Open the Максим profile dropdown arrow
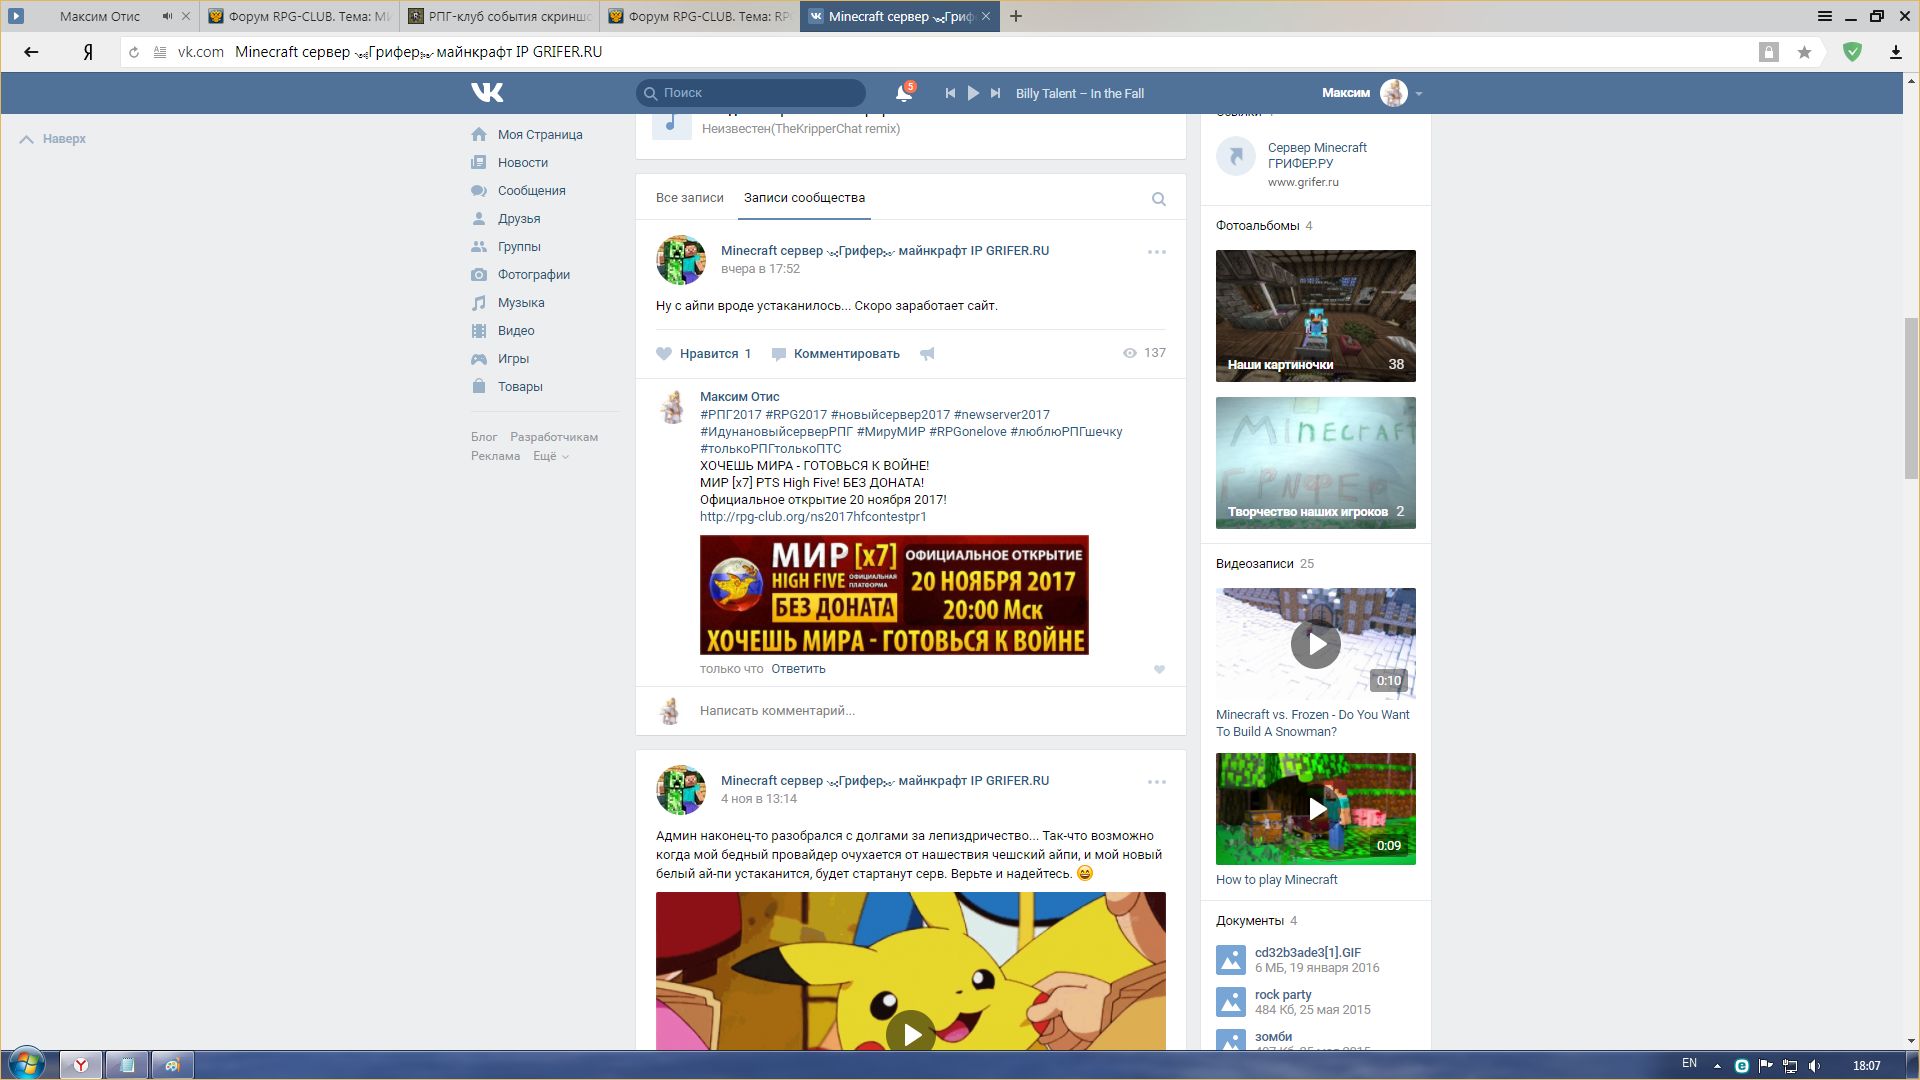The height and width of the screenshot is (1080, 1920). click(x=1419, y=94)
